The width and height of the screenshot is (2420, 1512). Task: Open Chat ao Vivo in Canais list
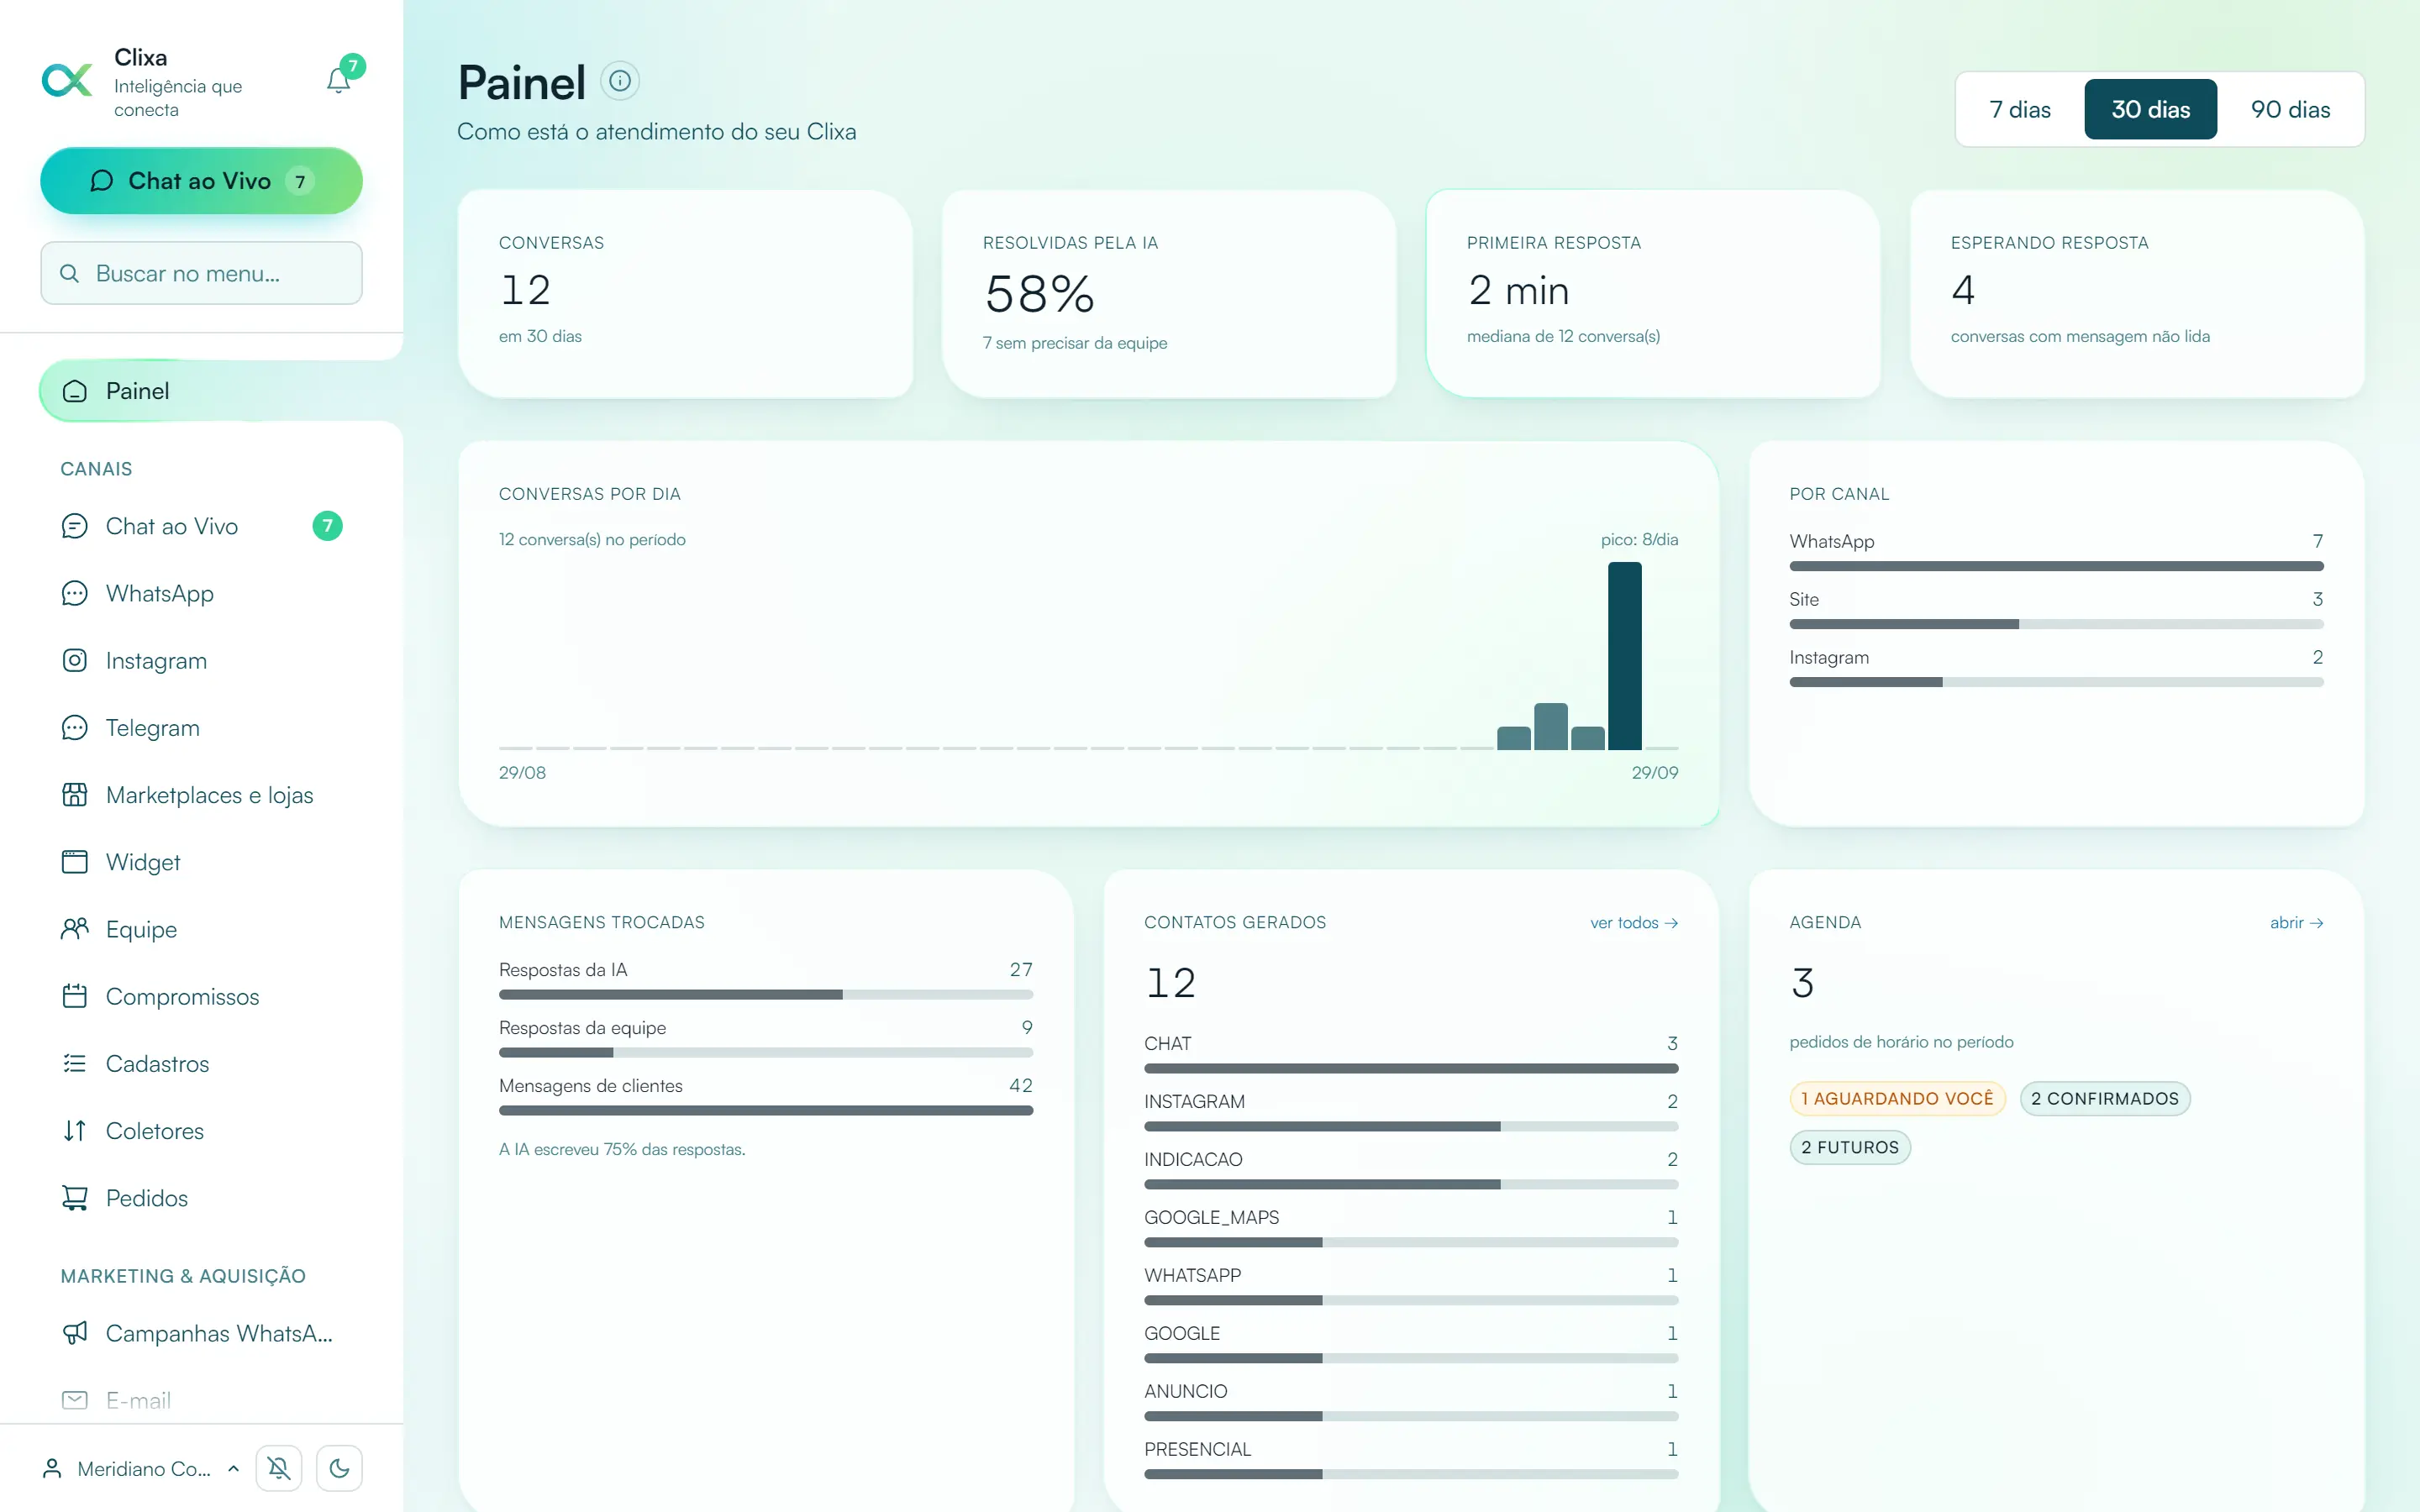click(x=201, y=526)
